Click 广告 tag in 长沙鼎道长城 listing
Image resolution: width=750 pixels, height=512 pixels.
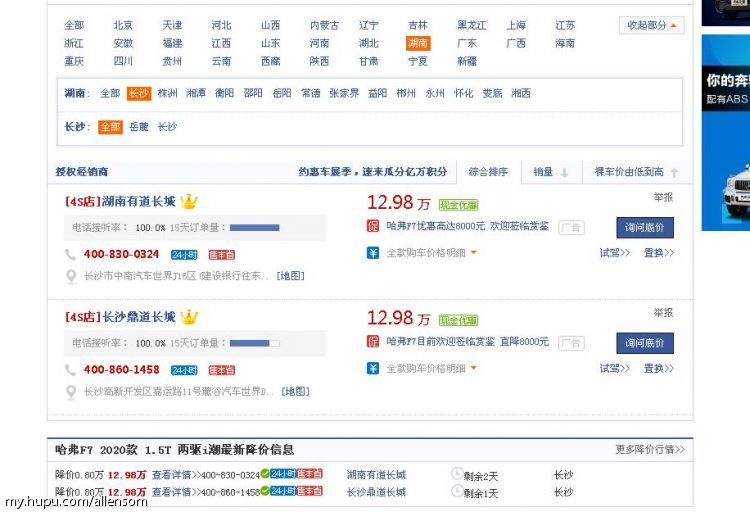pos(571,343)
